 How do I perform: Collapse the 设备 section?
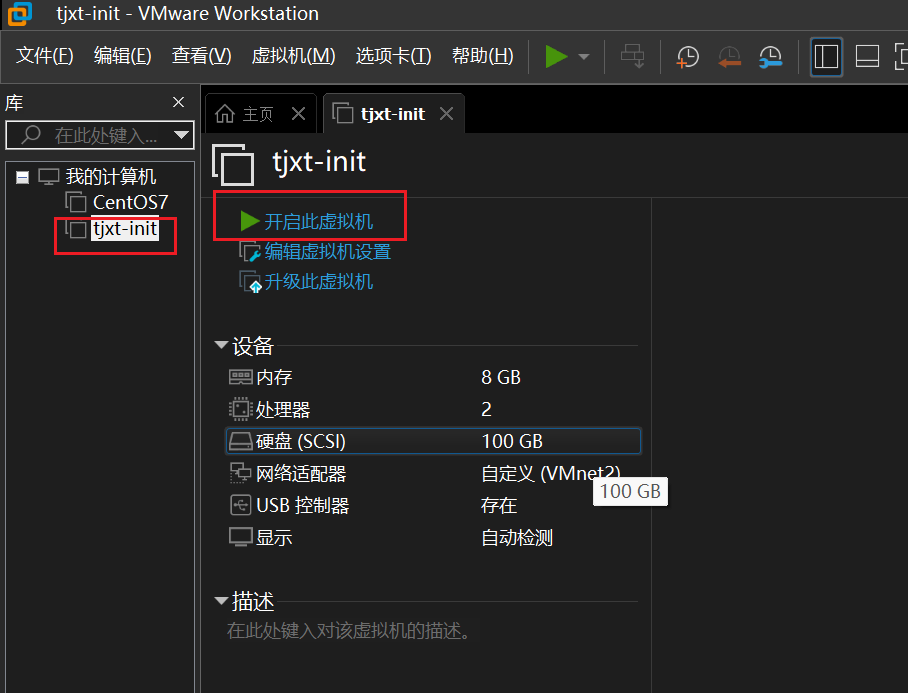click(x=221, y=344)
